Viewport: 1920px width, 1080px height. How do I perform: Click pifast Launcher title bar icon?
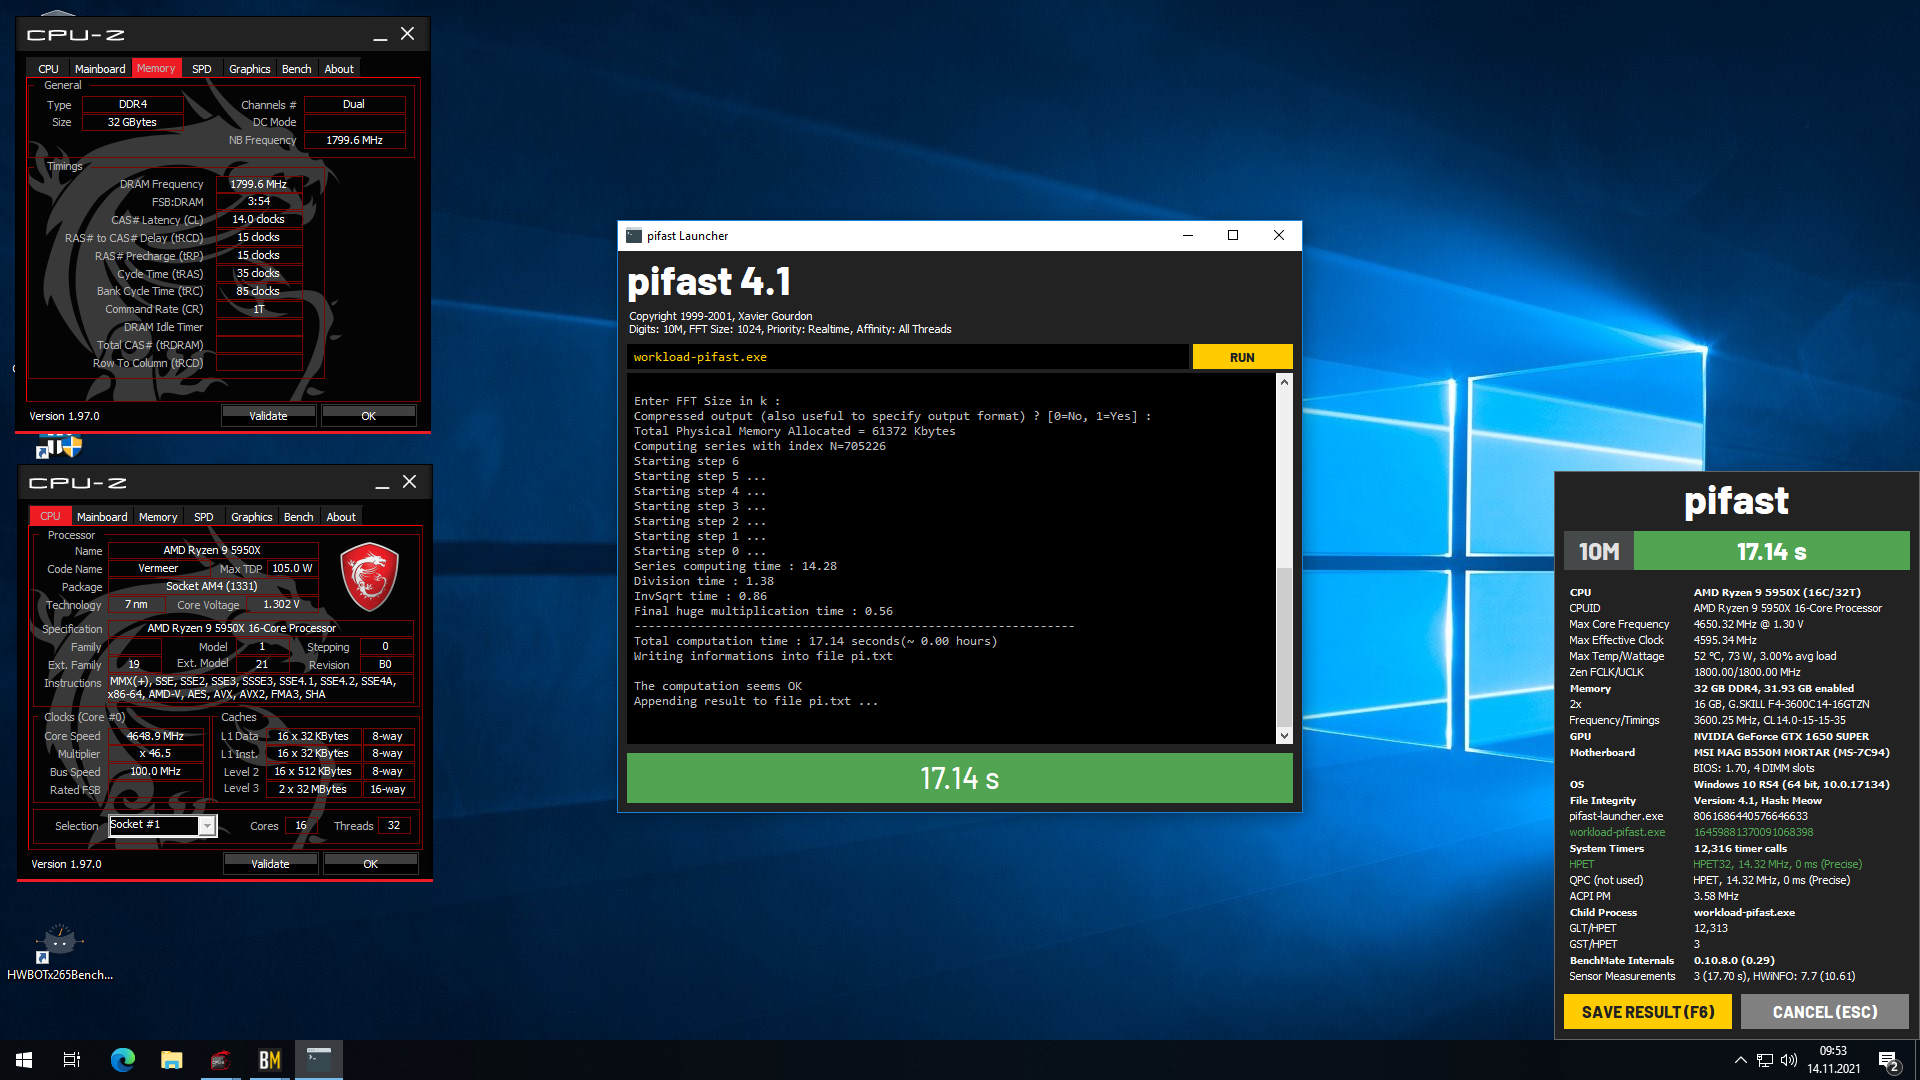[634, 236]
